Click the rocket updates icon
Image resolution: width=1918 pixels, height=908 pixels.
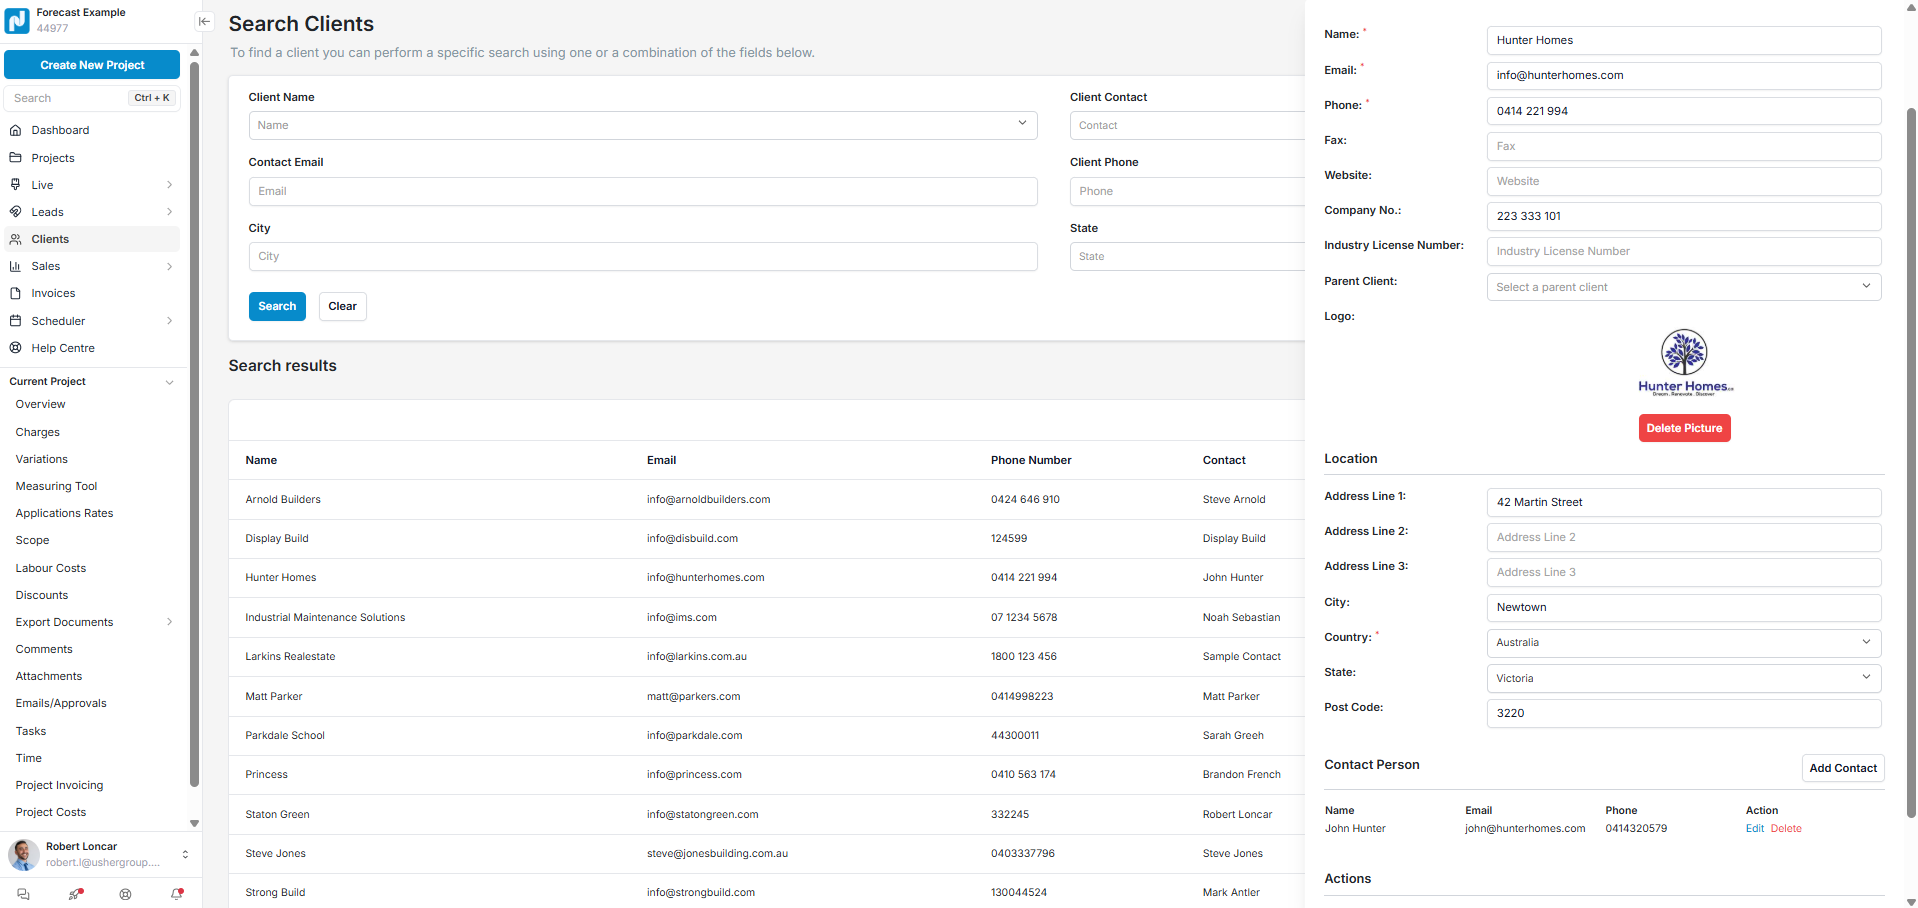(75, 894)
